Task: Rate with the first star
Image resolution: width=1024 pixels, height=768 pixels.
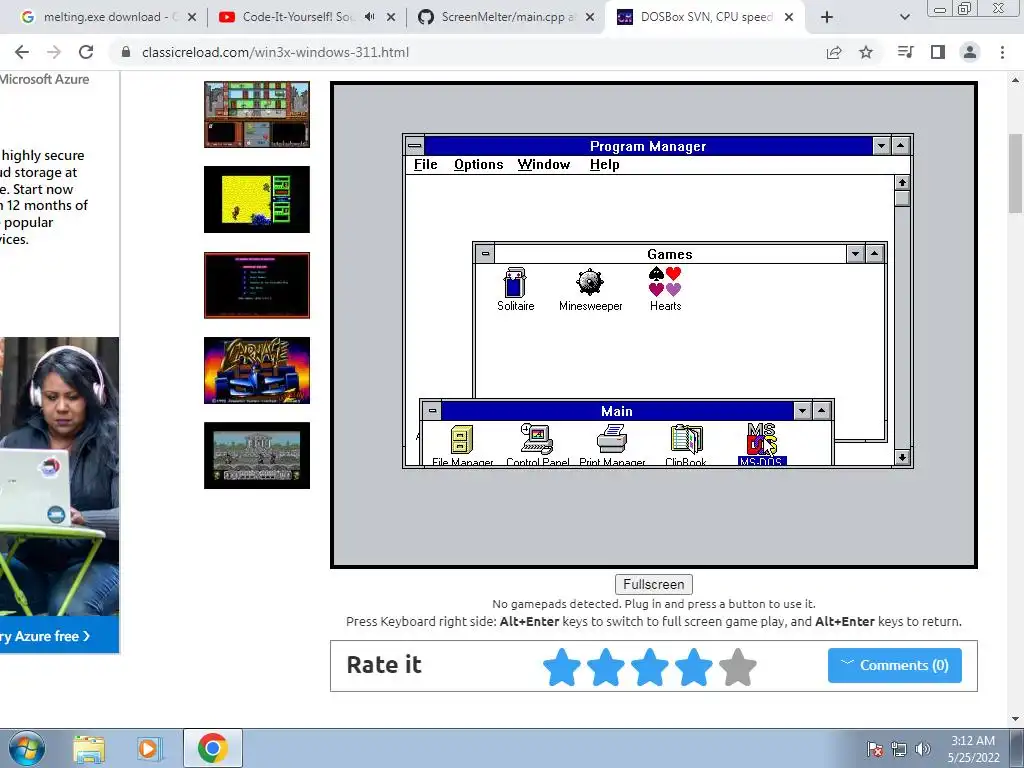Action: pyautogui.click(x=562, y=667)
